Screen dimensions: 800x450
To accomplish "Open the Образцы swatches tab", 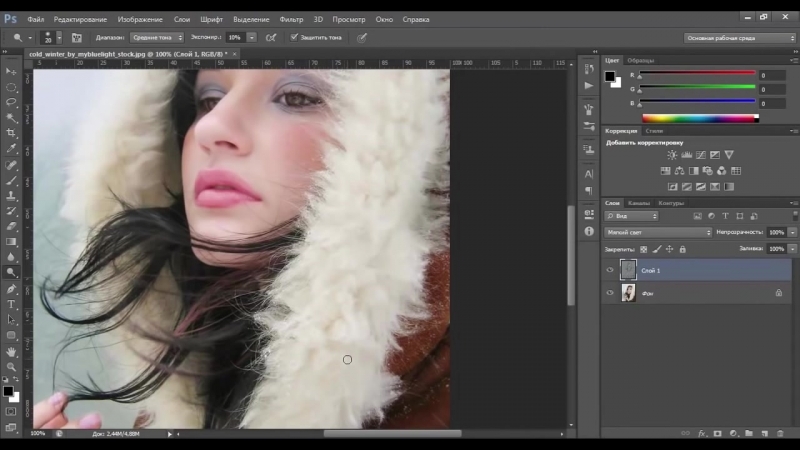I will (640, 60).
